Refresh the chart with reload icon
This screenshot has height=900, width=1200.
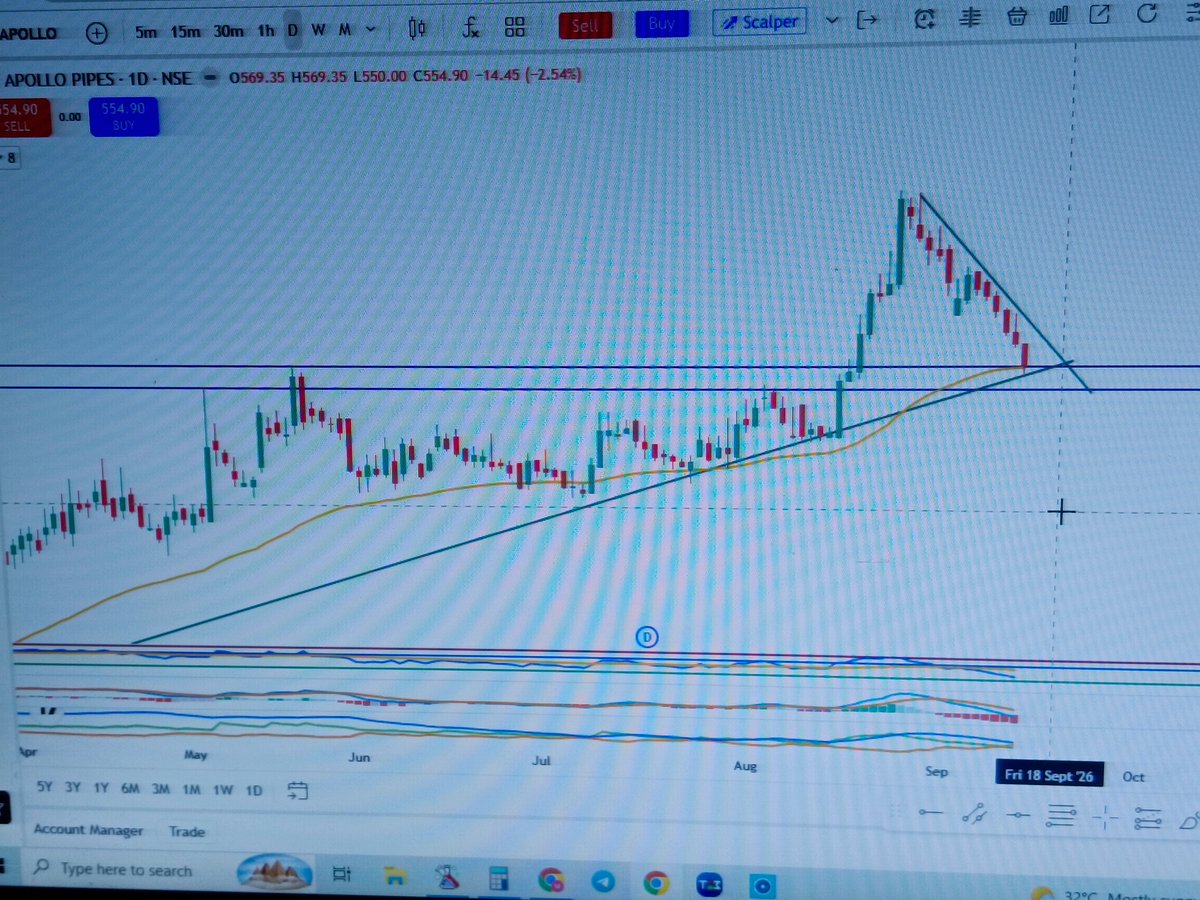1147,14
